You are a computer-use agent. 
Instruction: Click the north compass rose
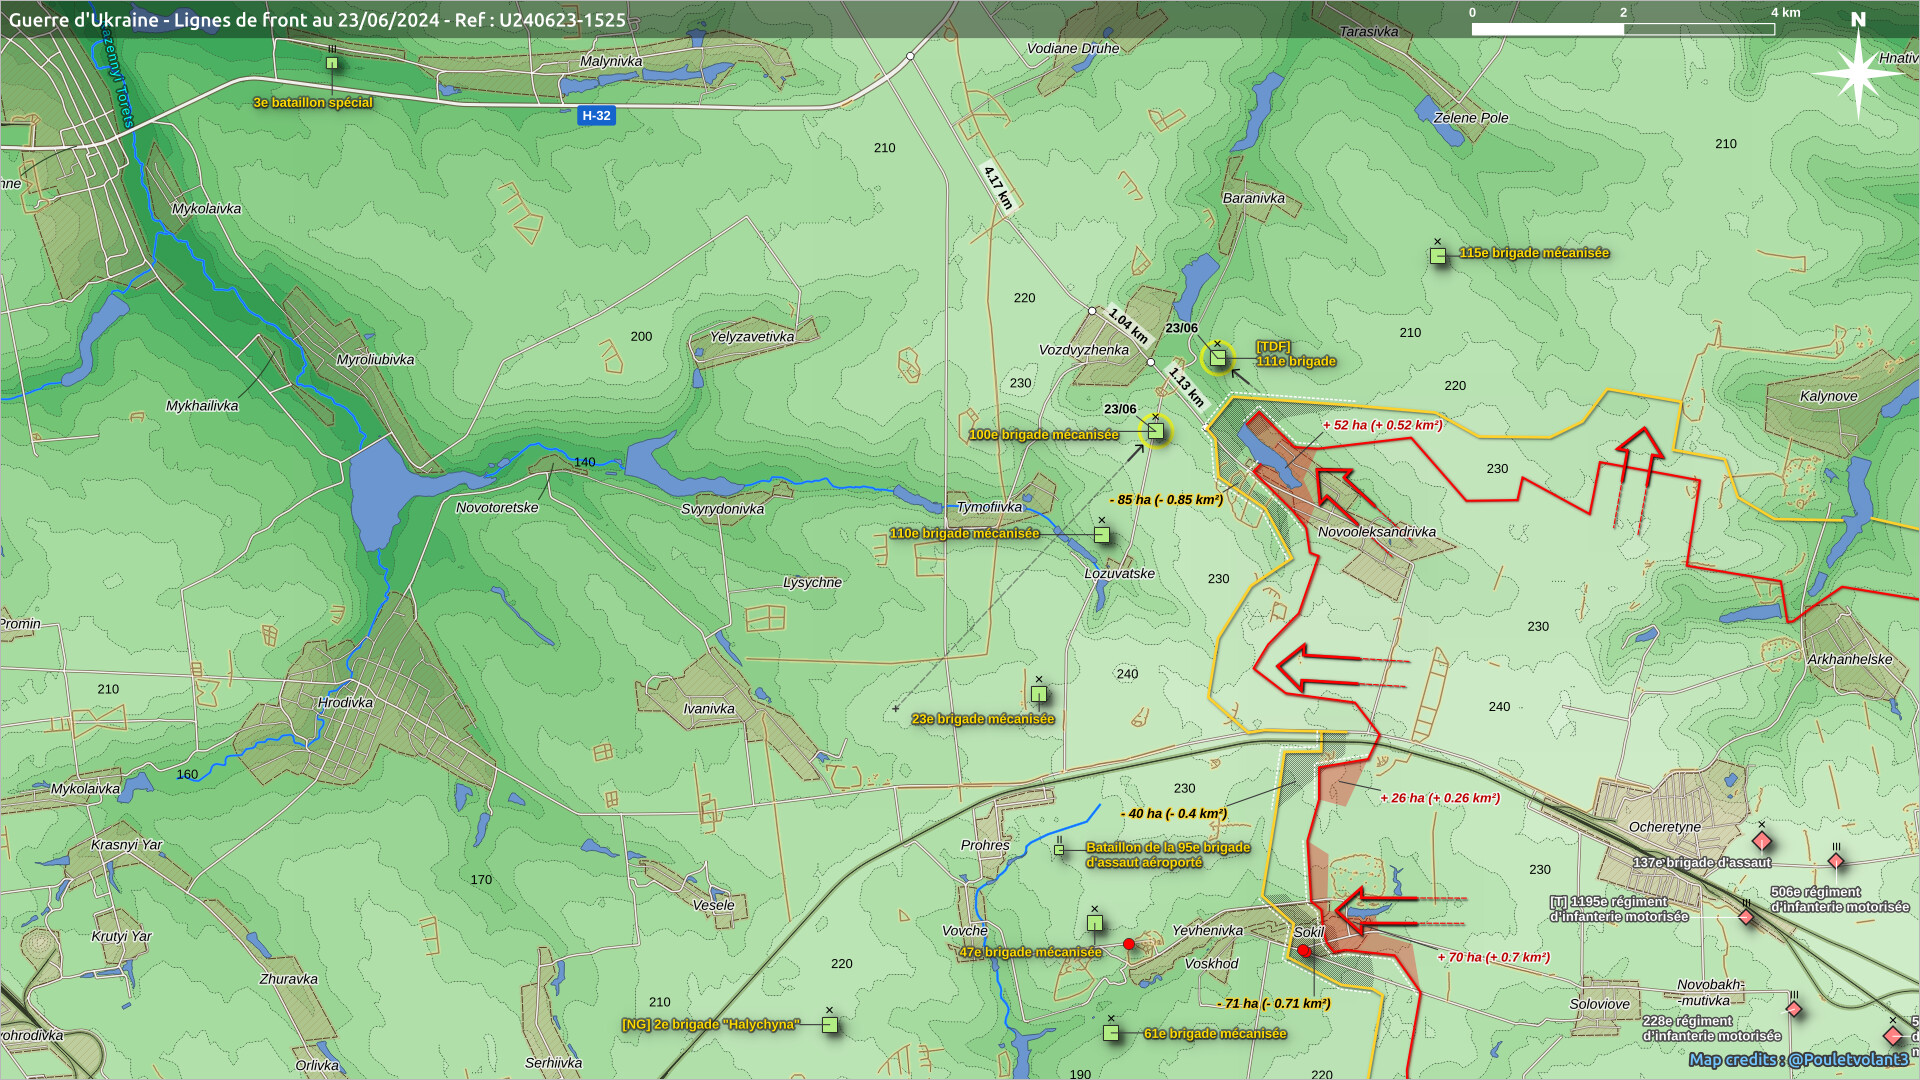pos(1858,72)
